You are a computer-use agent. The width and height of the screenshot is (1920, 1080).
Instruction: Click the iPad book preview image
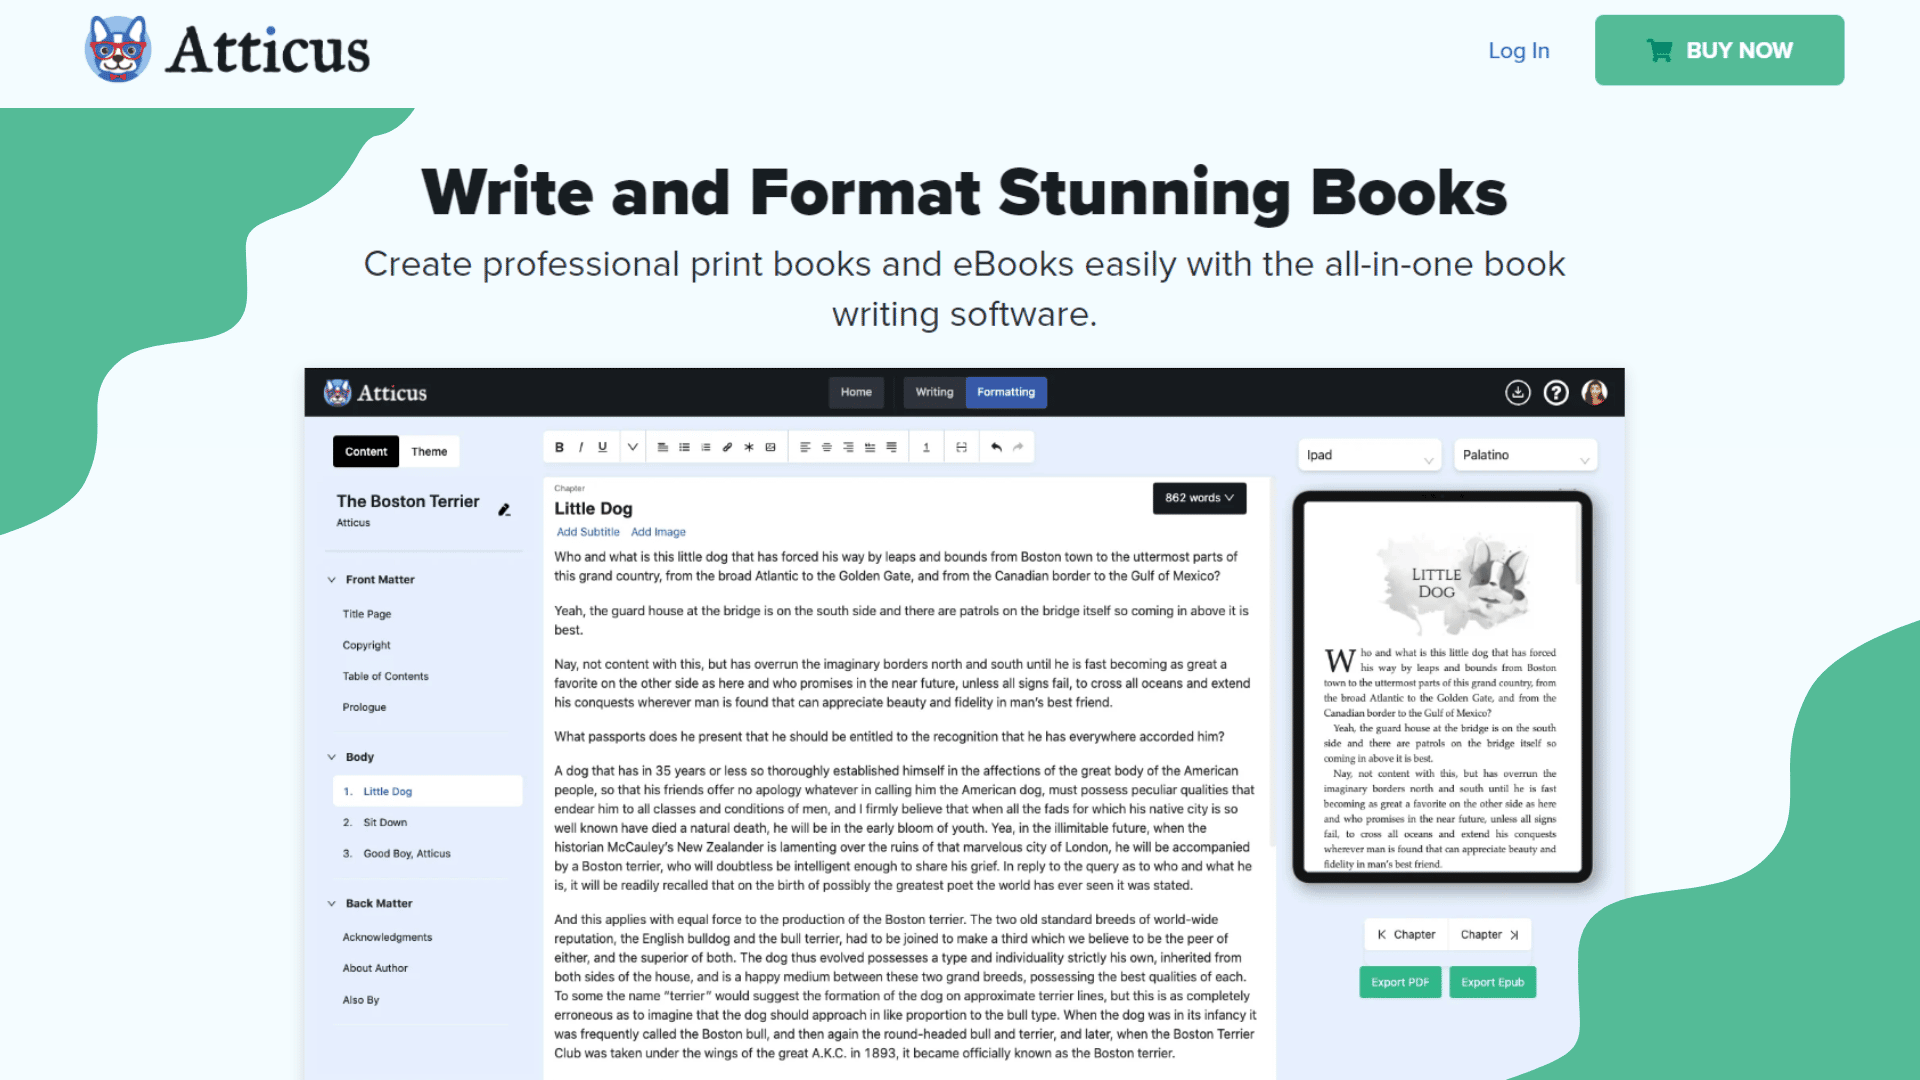coord(1442,687)
